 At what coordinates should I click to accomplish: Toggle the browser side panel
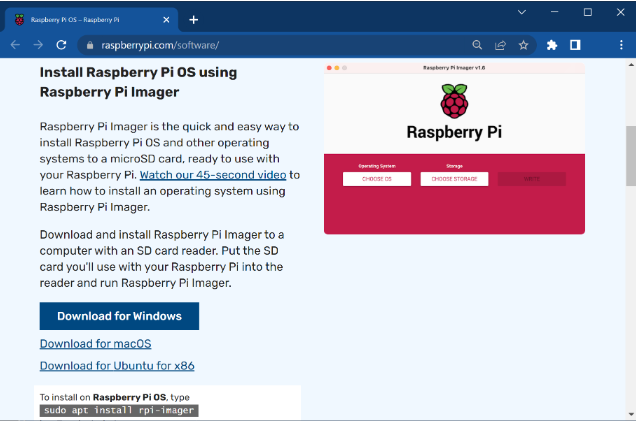[x=575, y=45]
